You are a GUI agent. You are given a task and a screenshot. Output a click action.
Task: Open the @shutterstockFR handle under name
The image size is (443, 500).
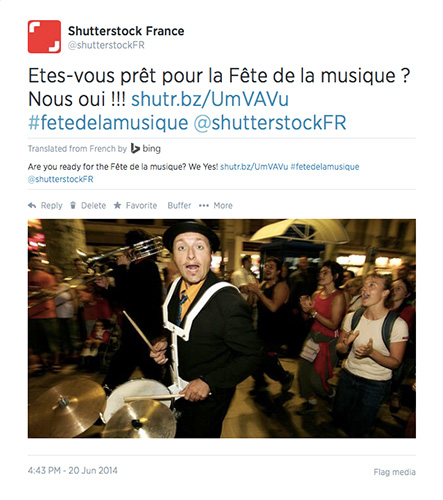coord(106,45)
